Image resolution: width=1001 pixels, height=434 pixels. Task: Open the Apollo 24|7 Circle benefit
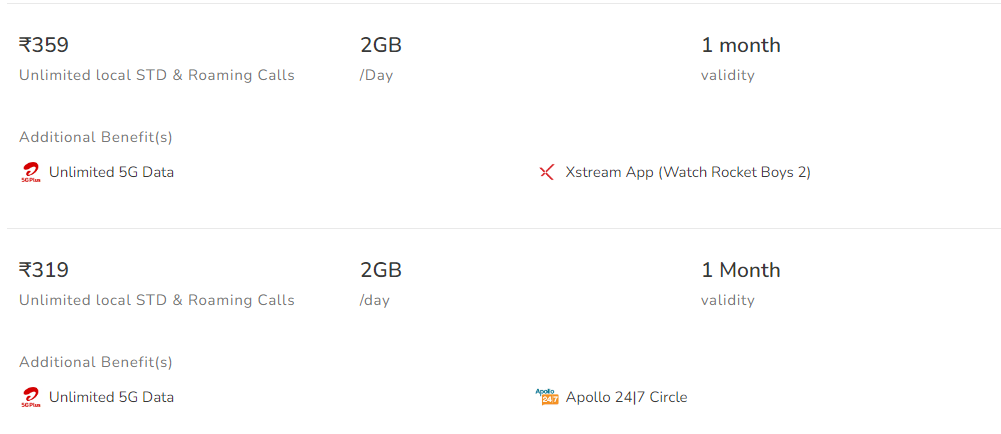pyautogui.click(x=626, y=397)
